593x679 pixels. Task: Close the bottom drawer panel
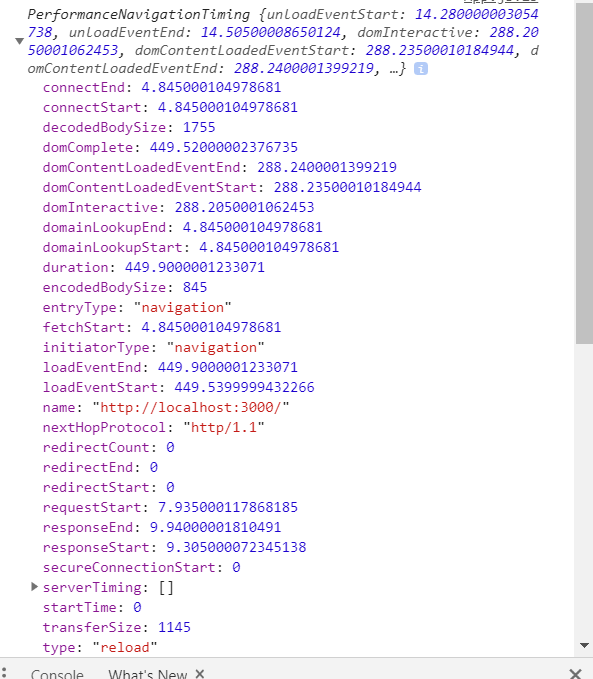[575, 674]
